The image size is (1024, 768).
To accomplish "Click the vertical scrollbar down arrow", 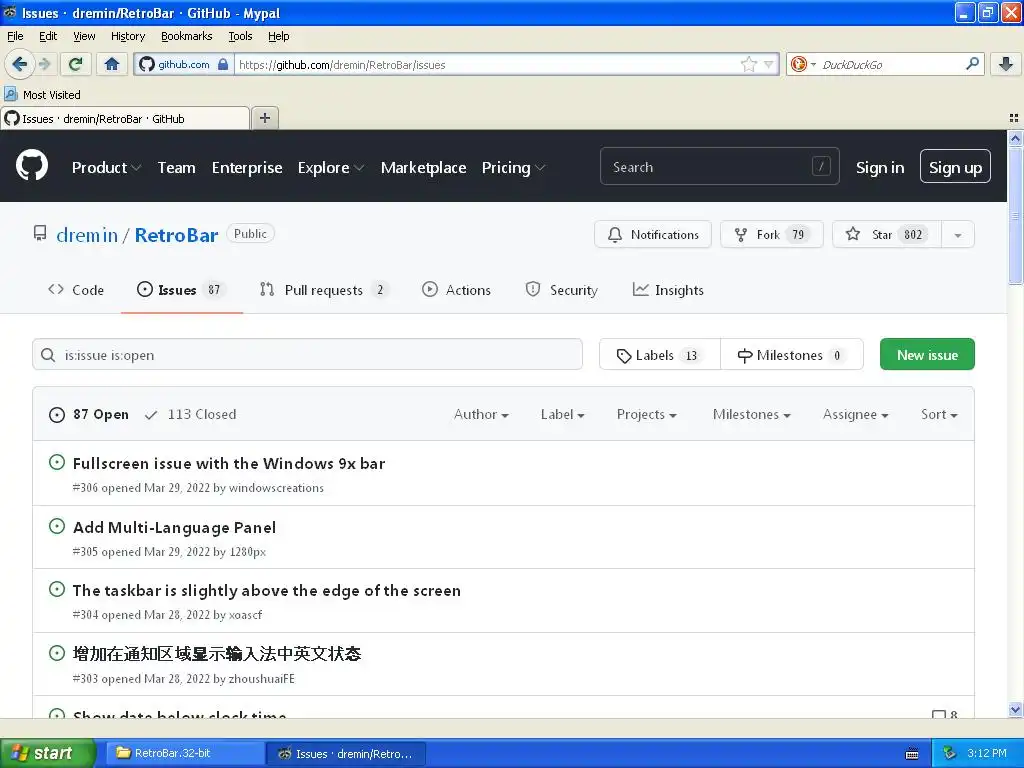I will (x=1015, y=709).
